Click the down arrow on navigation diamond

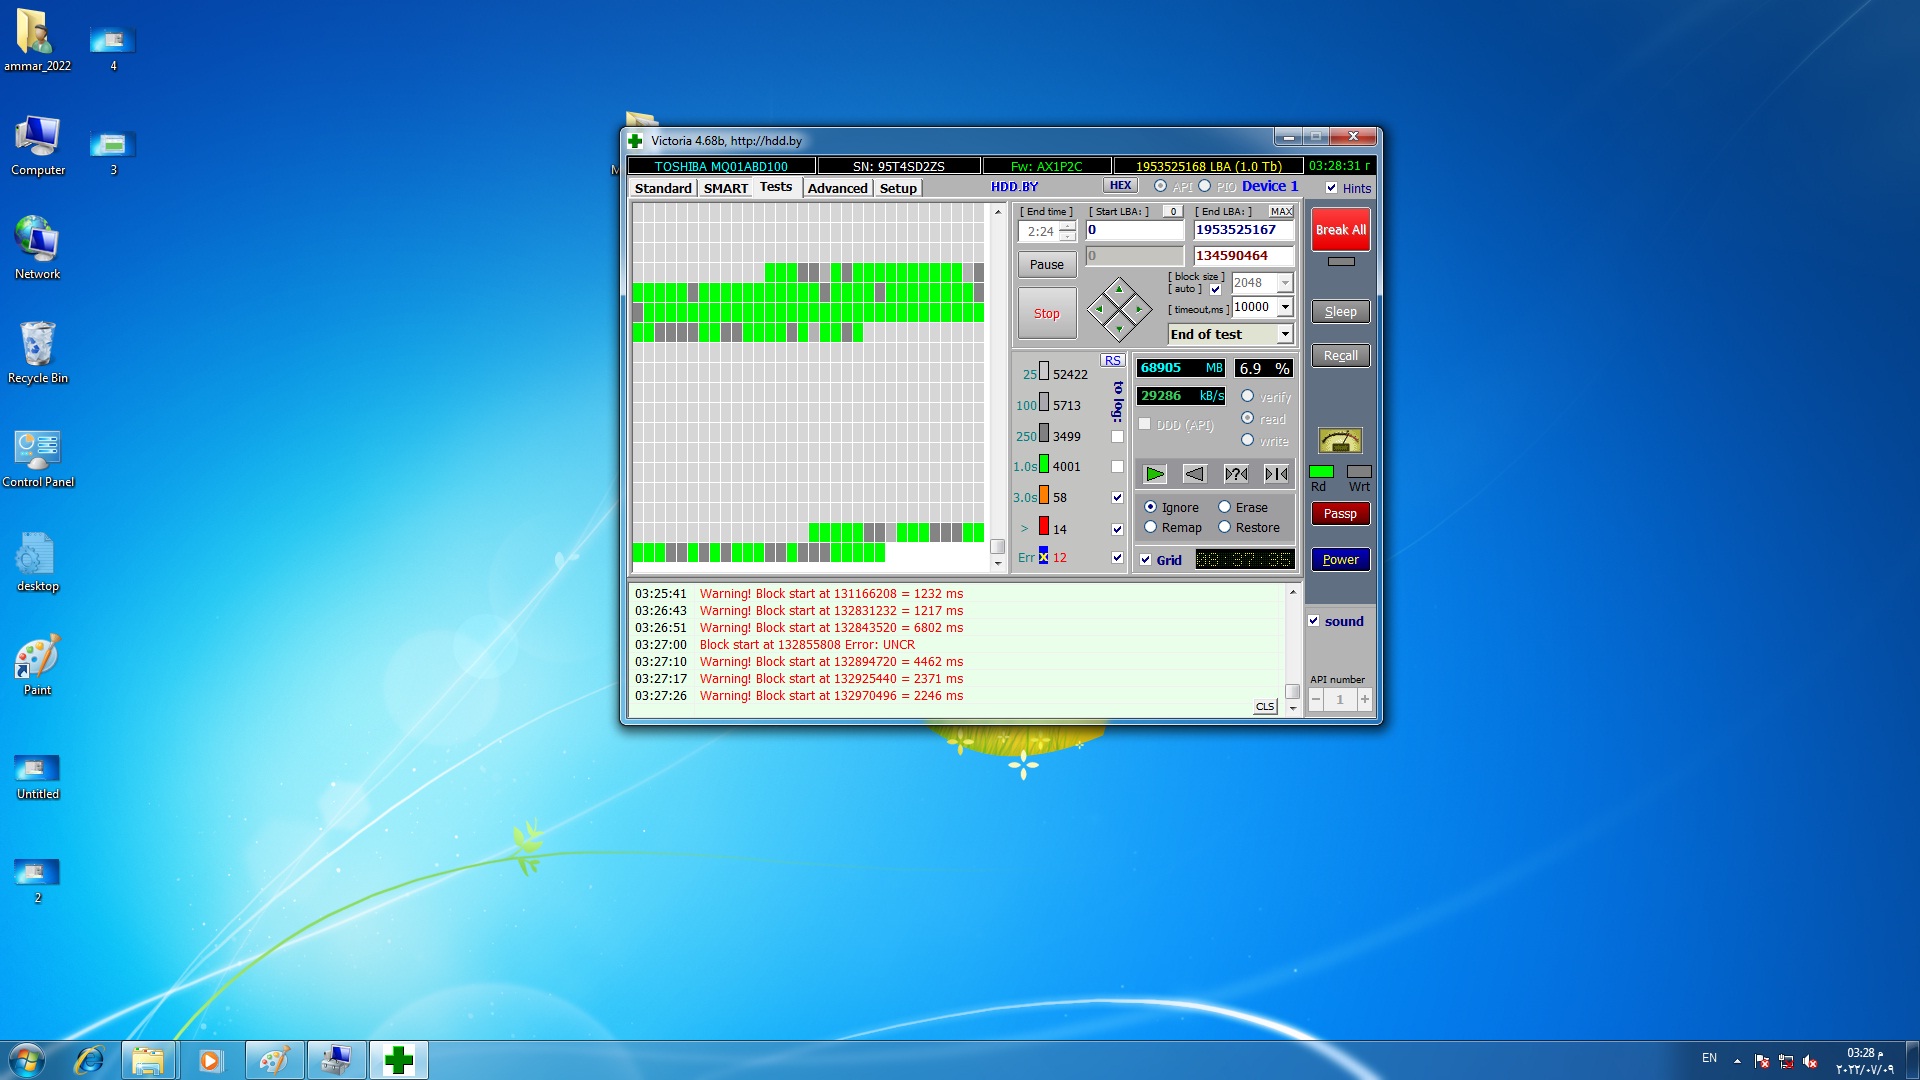(1119, 329)
